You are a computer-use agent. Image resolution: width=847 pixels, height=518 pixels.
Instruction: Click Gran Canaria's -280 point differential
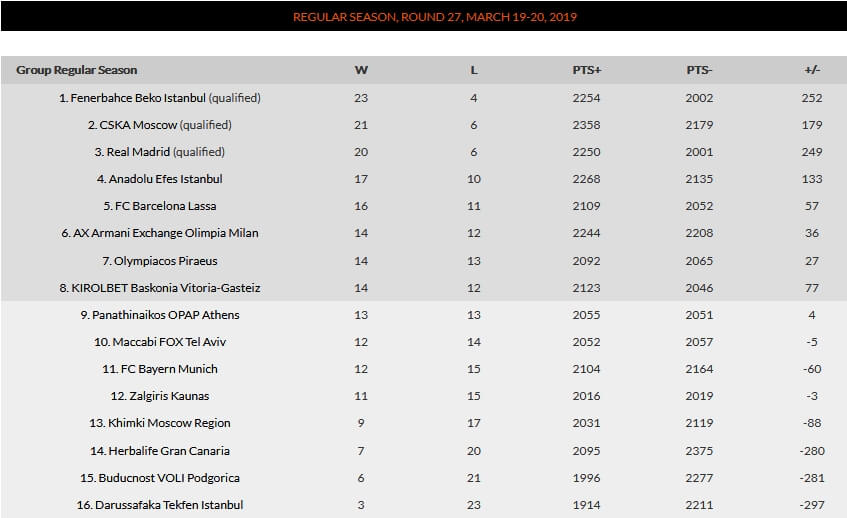coord(812,451)
